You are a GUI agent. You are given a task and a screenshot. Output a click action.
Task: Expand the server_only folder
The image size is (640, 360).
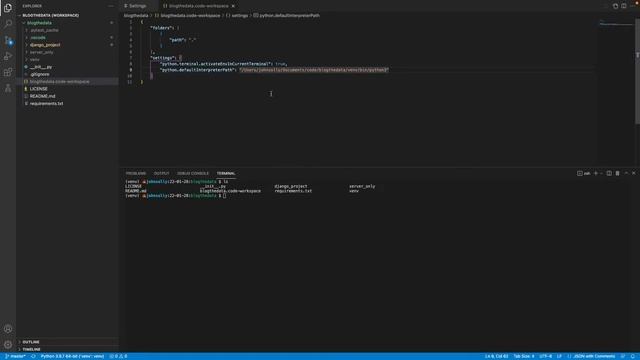coord(67,52)
